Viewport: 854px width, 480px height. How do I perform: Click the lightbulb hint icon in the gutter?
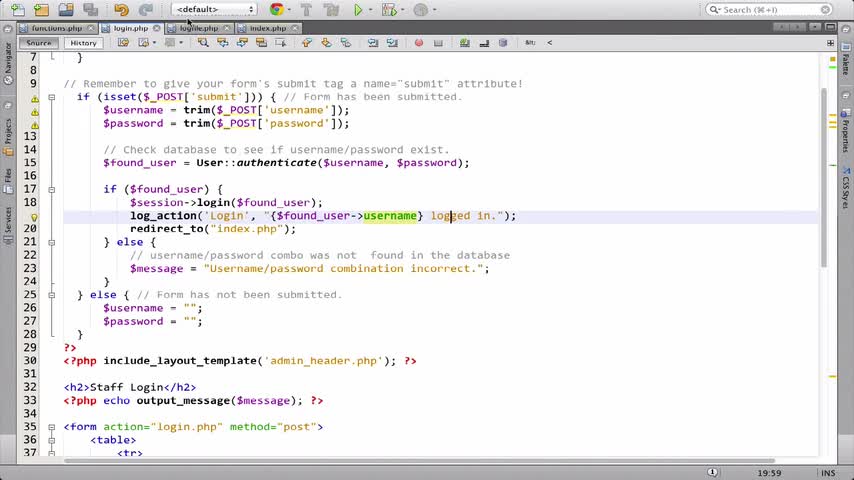(34, 217)
